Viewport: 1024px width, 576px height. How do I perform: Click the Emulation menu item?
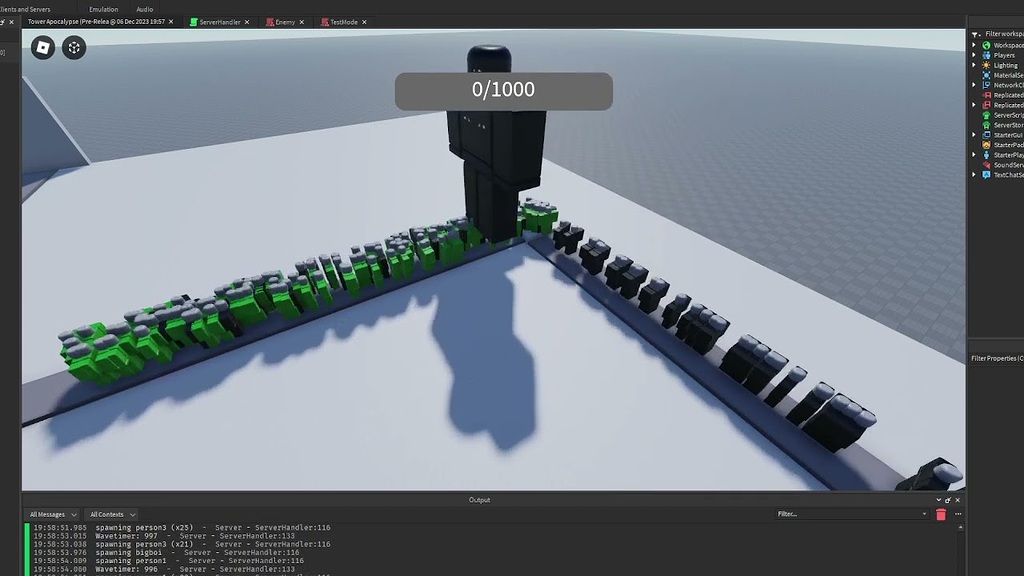tap(103, 9)
